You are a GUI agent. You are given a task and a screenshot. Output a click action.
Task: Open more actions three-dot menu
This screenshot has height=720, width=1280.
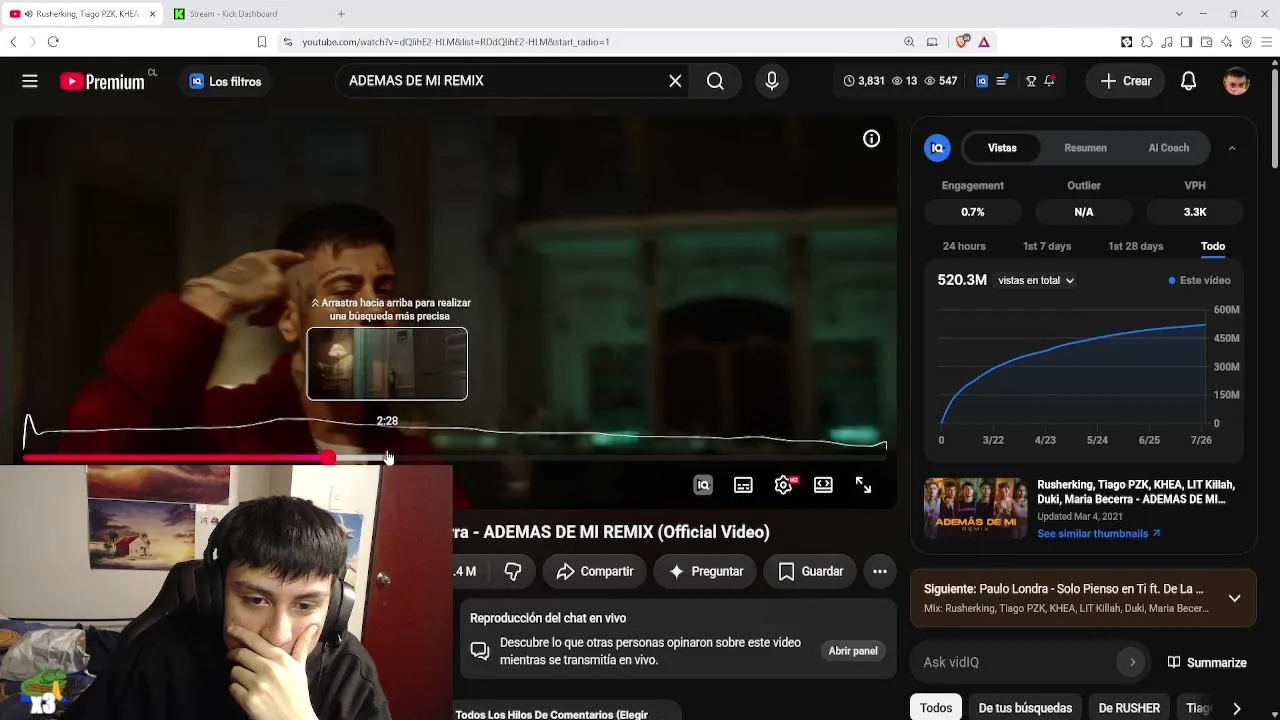click(880, 571)
